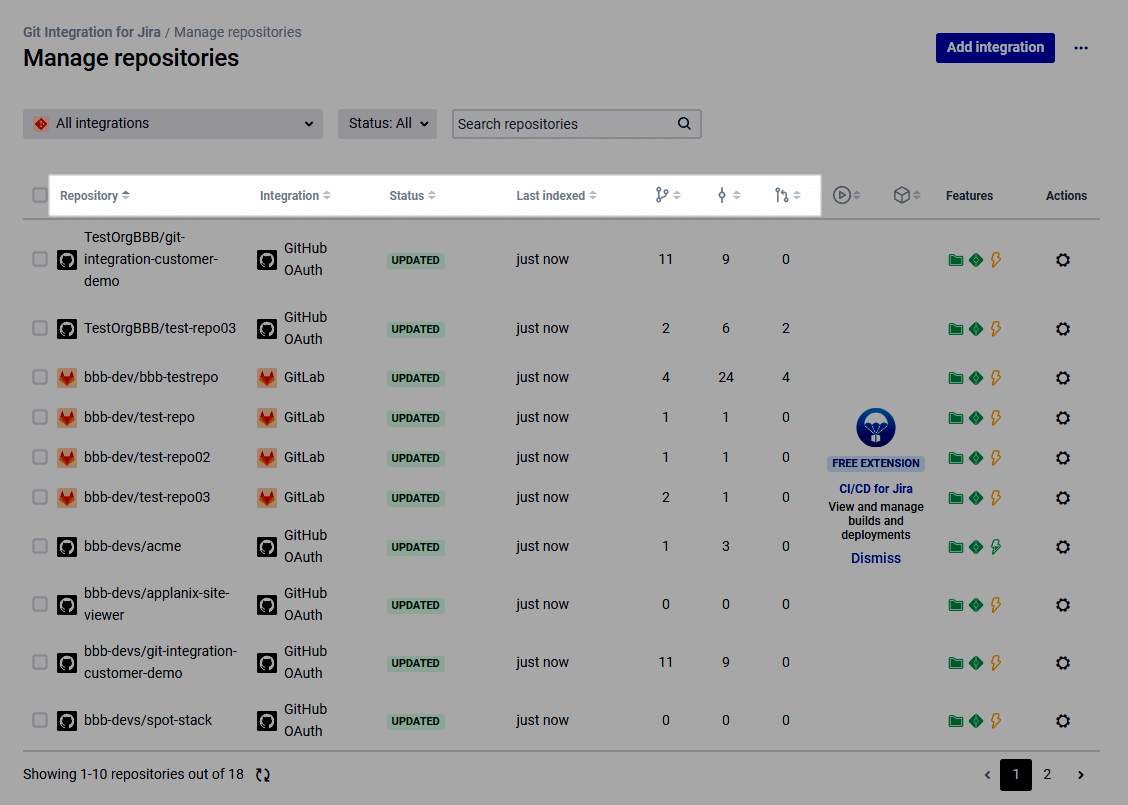Screen dimensions: 1128x805
Task: Tick the bbb-dev/bbb-testrepo checkbox
Action: coord(40,377)
